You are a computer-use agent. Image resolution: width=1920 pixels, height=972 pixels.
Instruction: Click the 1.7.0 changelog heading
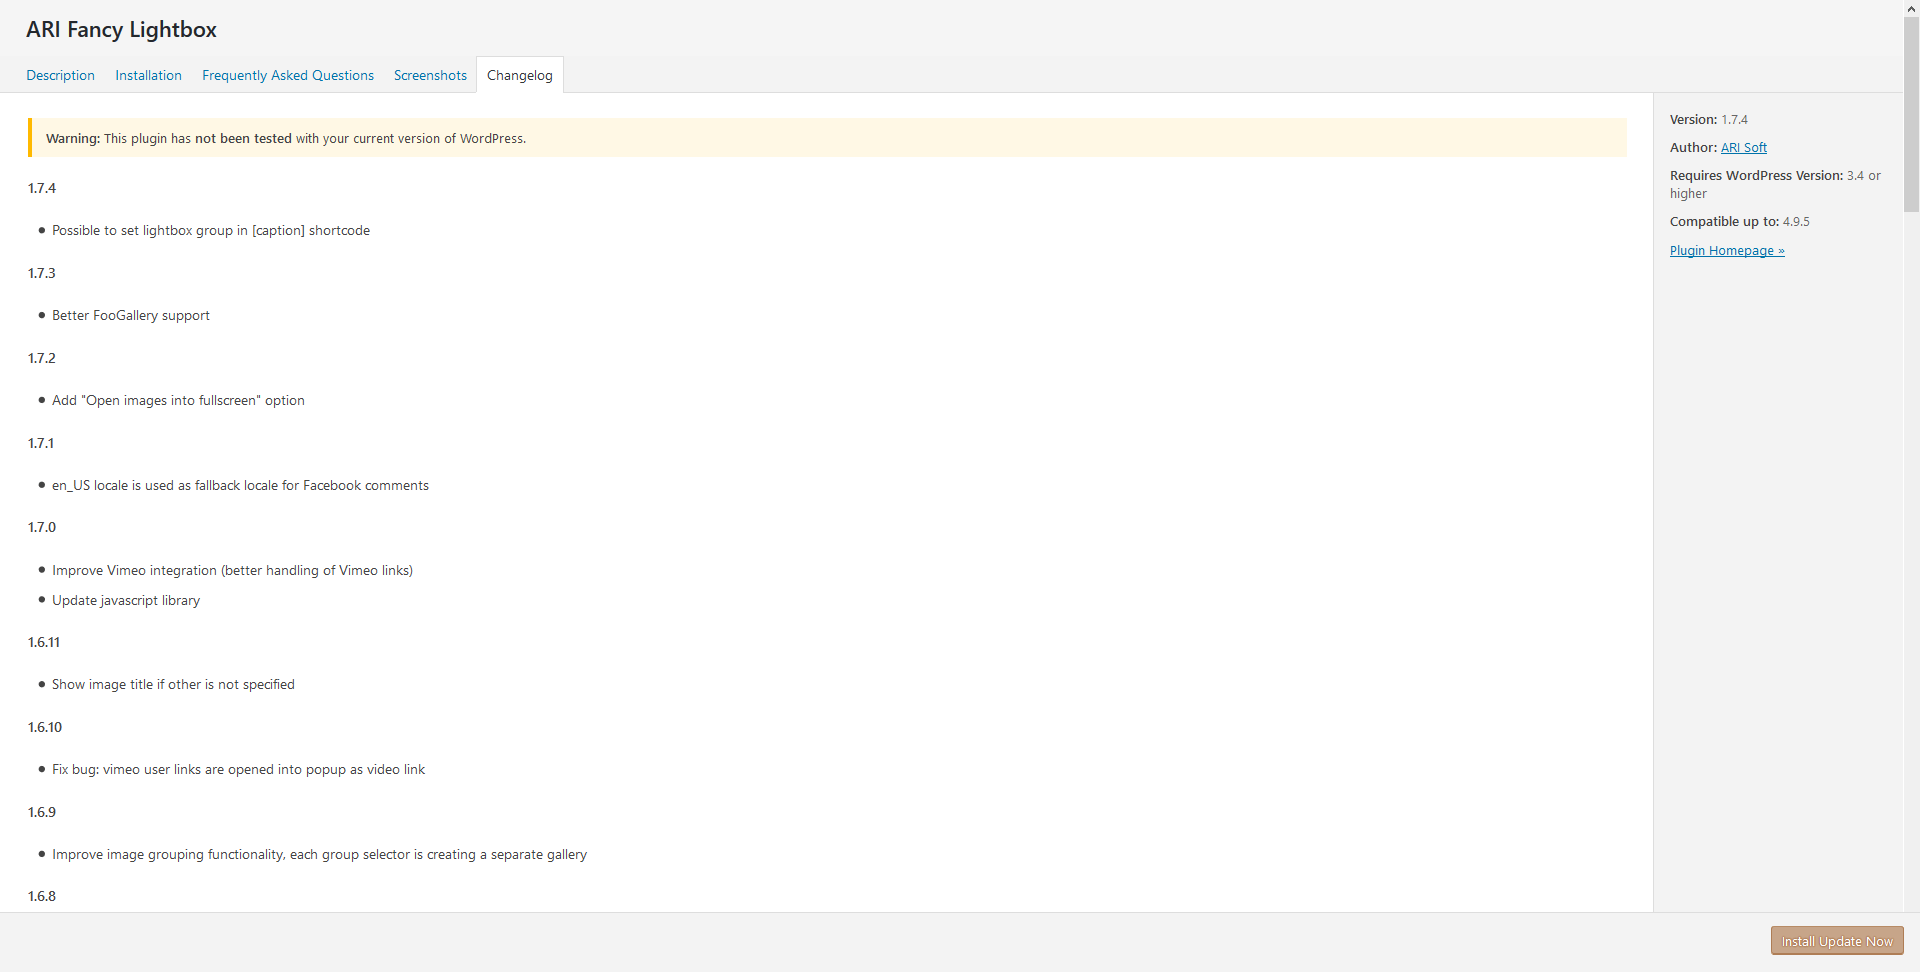(x=42, y=527)
